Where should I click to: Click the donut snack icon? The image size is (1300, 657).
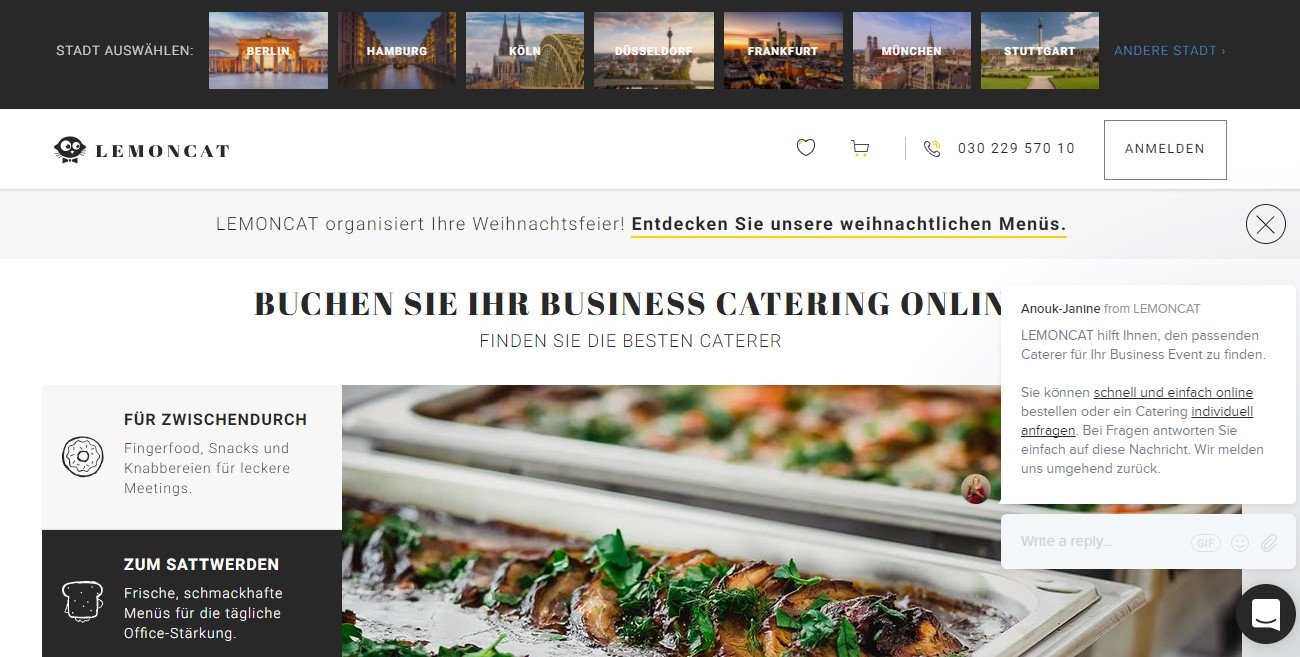82,456
